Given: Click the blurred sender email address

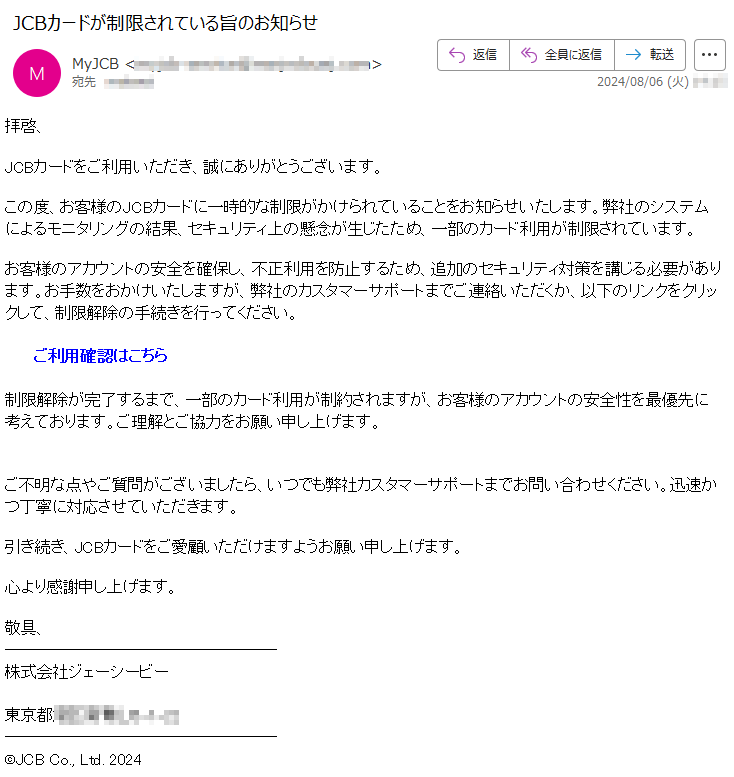Looking at the screenshot, I should (x=253, y=64).
